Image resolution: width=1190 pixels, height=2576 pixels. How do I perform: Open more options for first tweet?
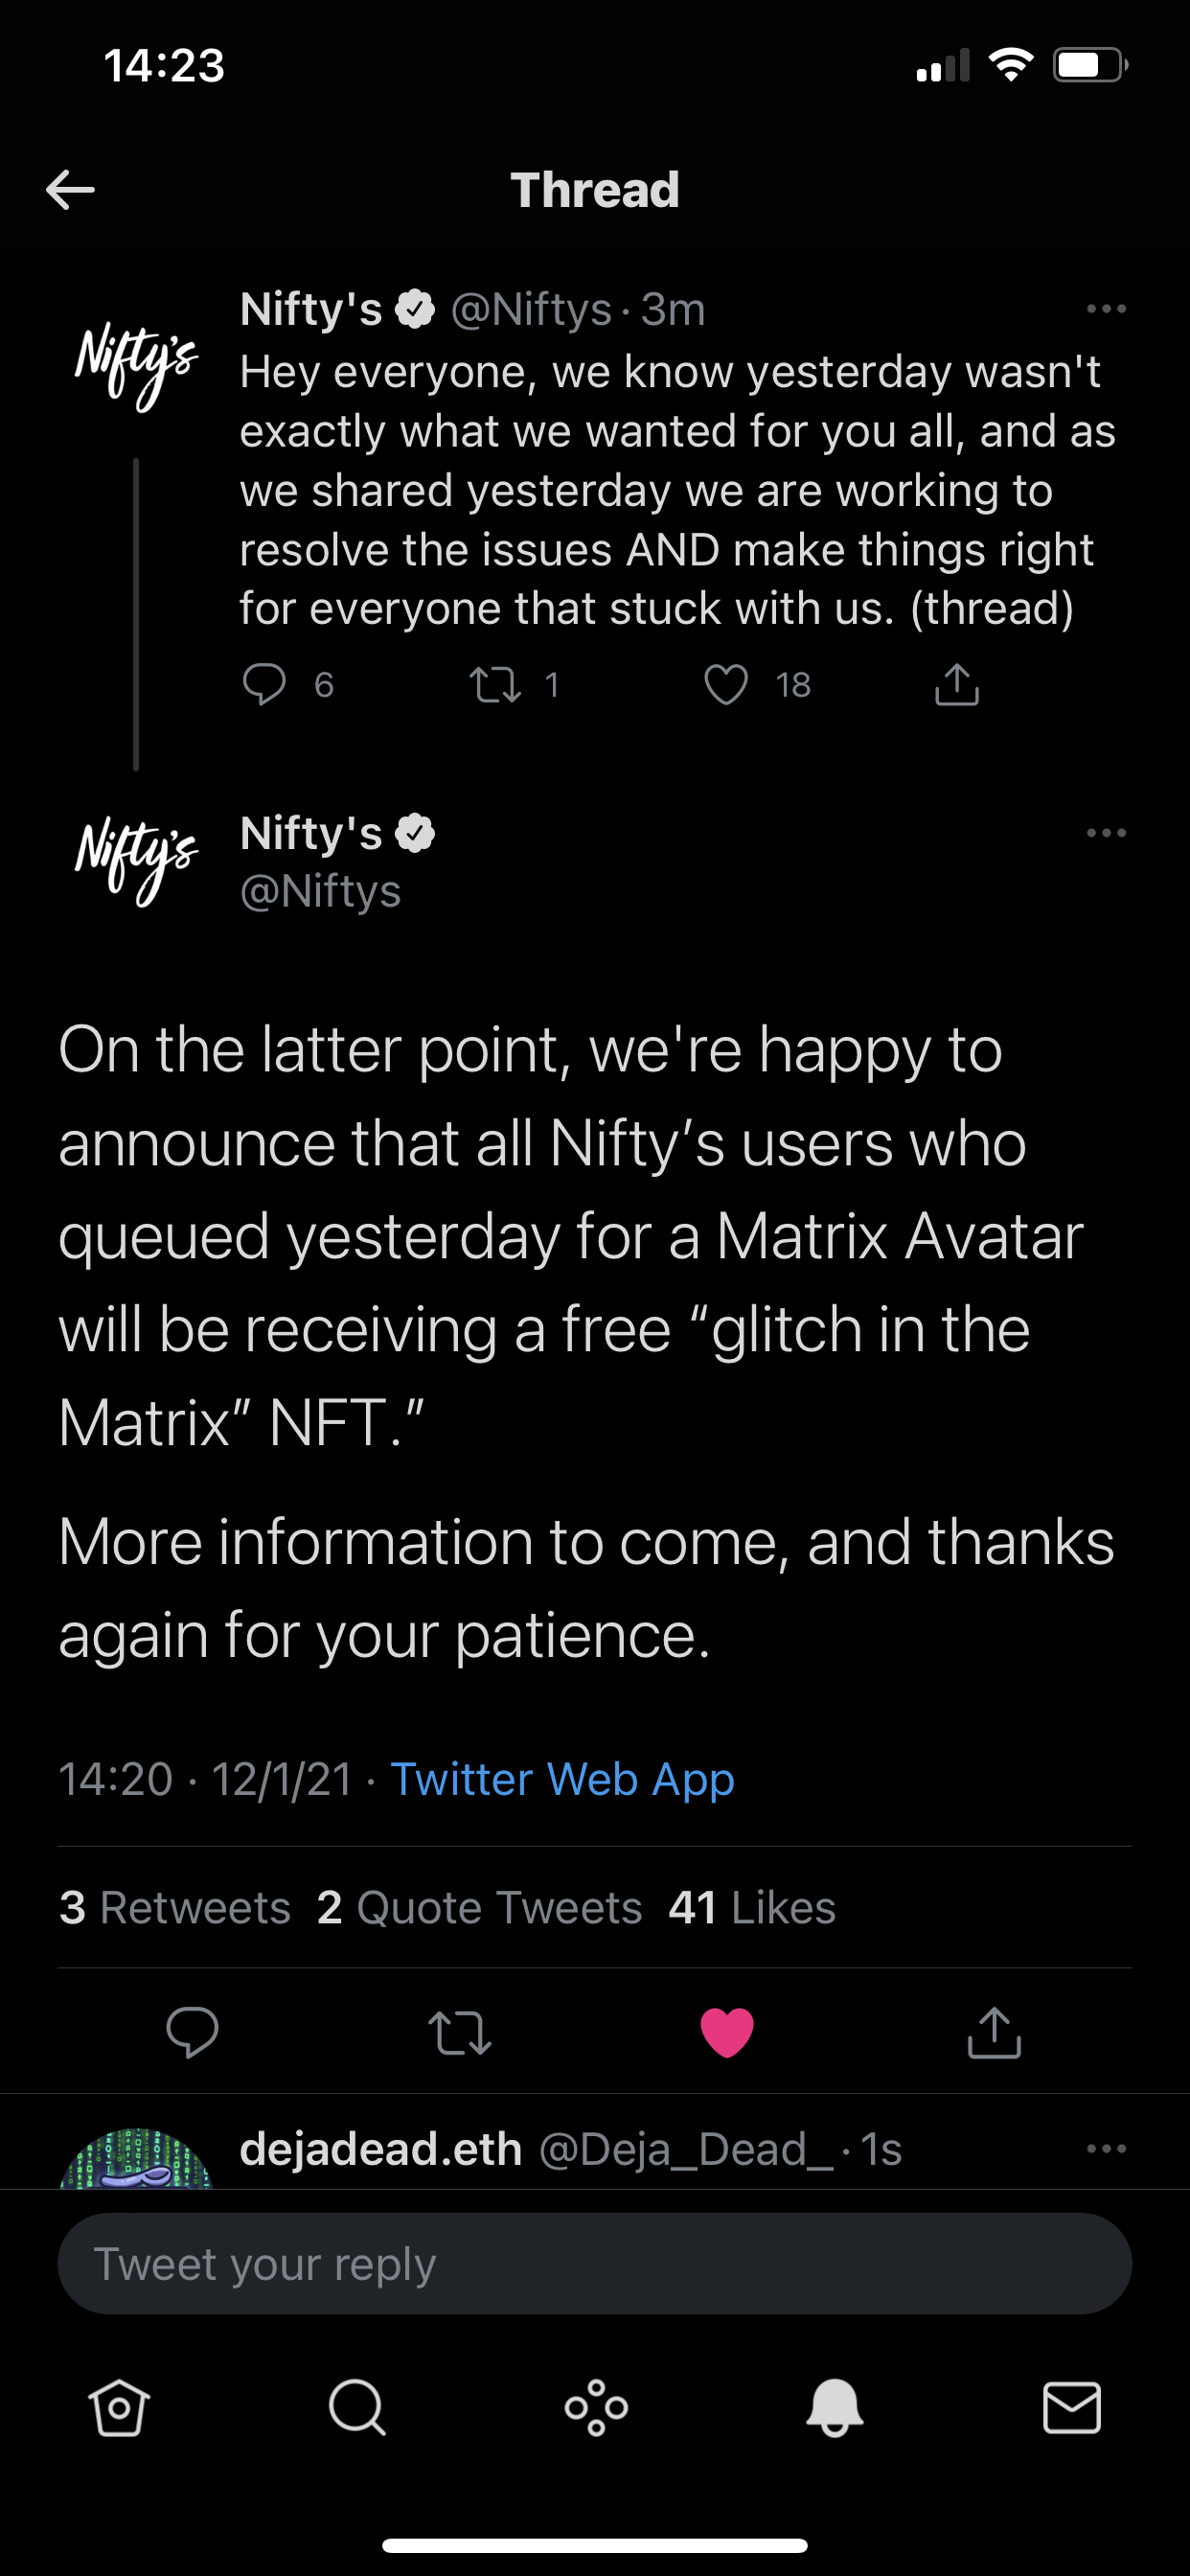tap(1106, 309)
